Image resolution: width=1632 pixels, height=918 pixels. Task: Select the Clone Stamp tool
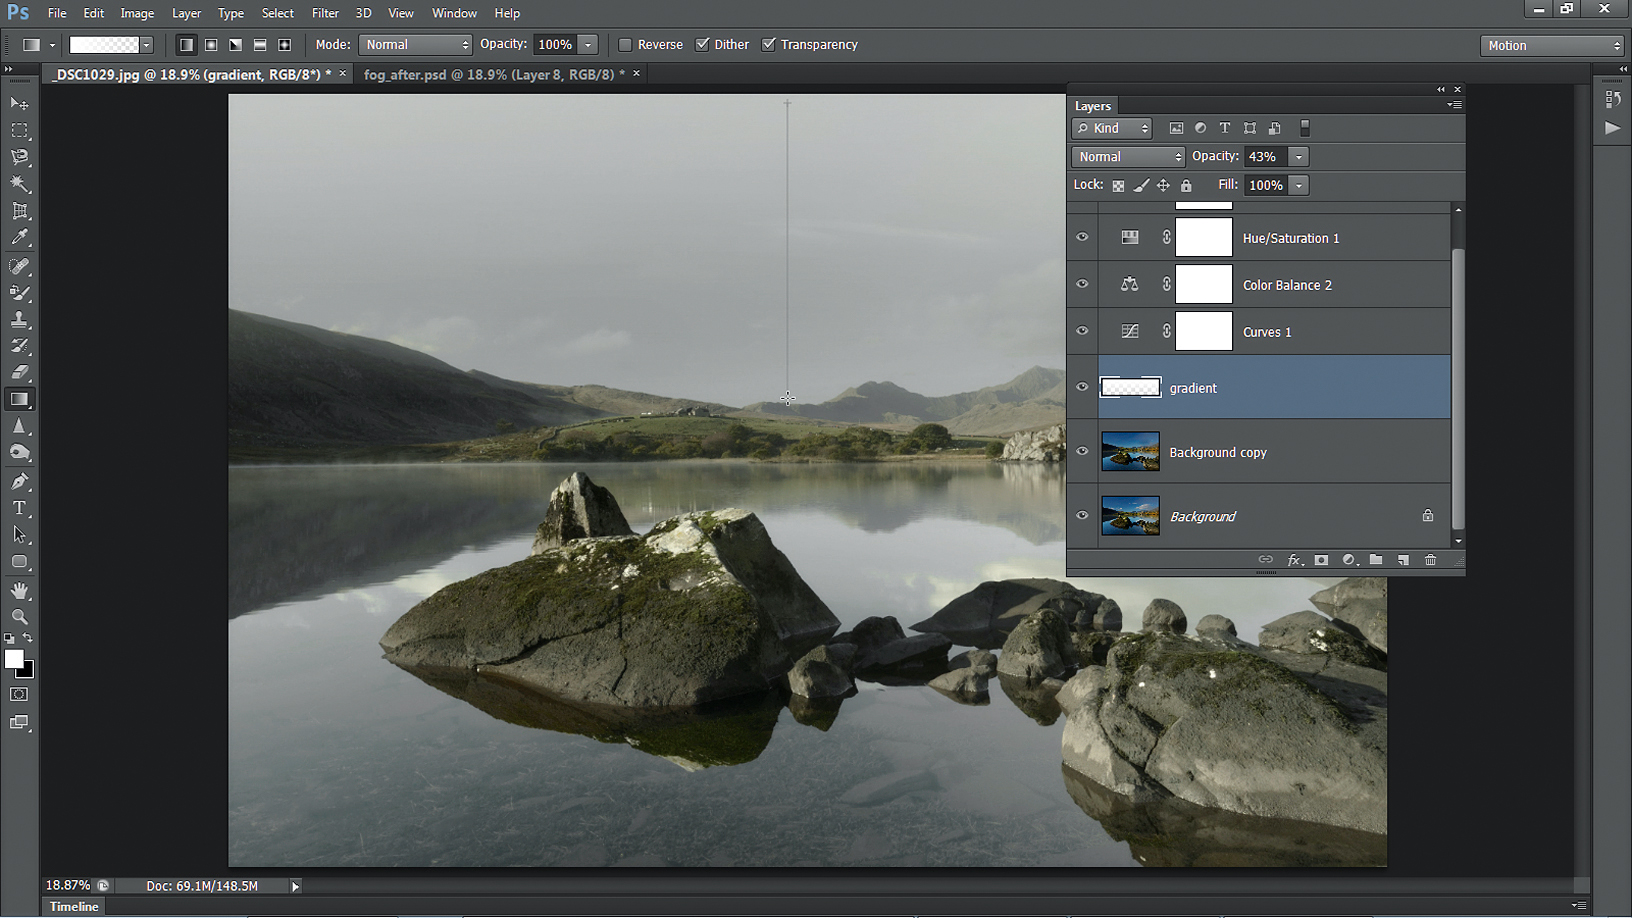[19, 320]
